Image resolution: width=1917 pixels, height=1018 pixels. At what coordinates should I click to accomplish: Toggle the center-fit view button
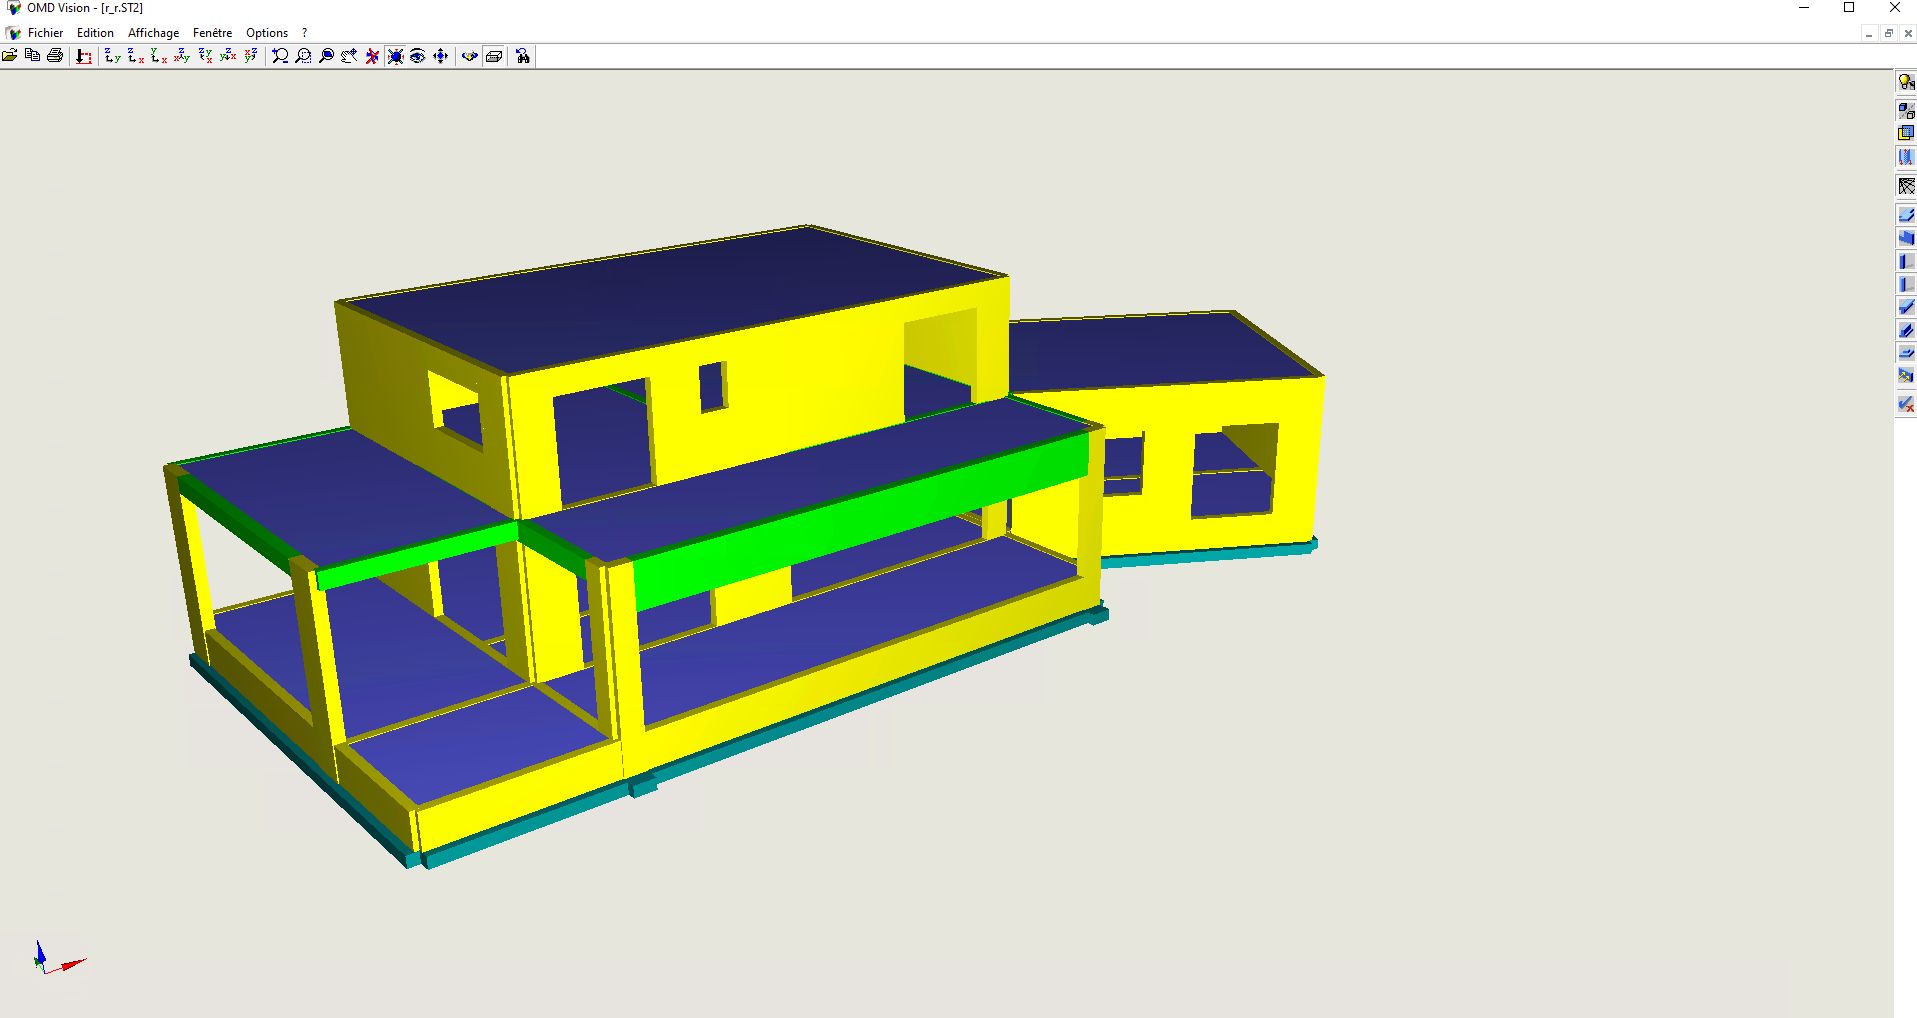click(x=396, y=56)
